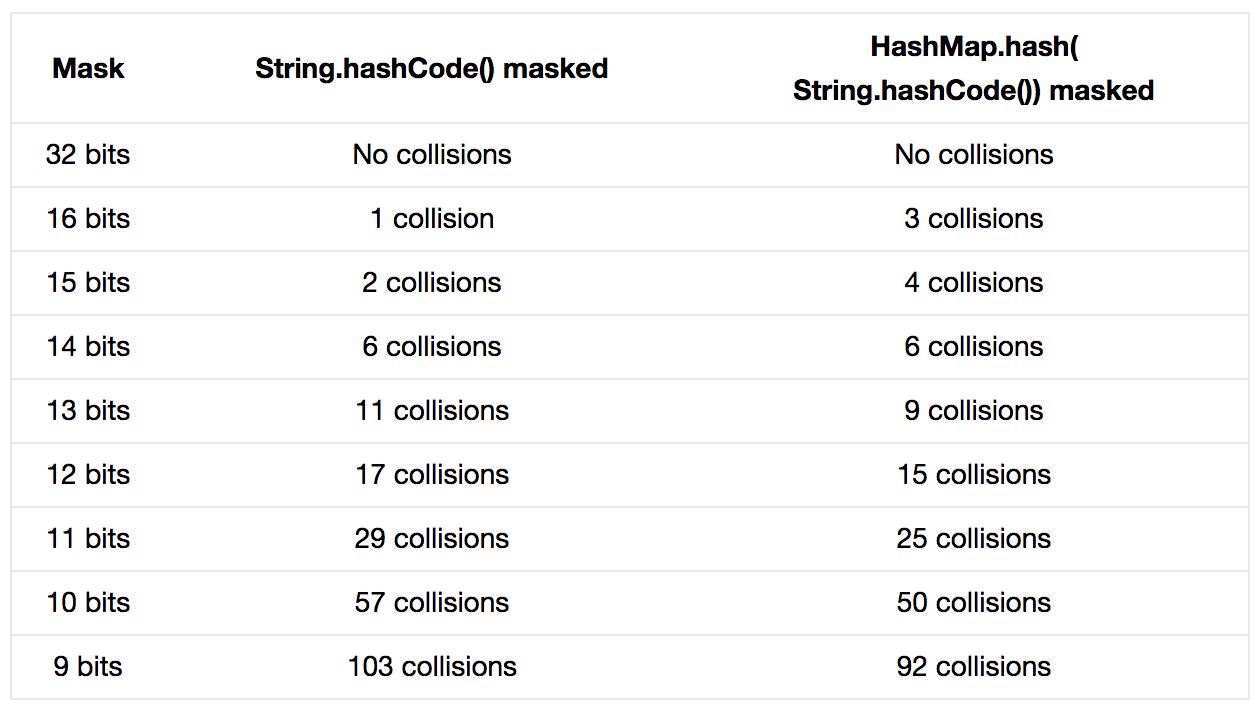
Task: Select the "32 bits" mask cell
Action: pos(88,155)
